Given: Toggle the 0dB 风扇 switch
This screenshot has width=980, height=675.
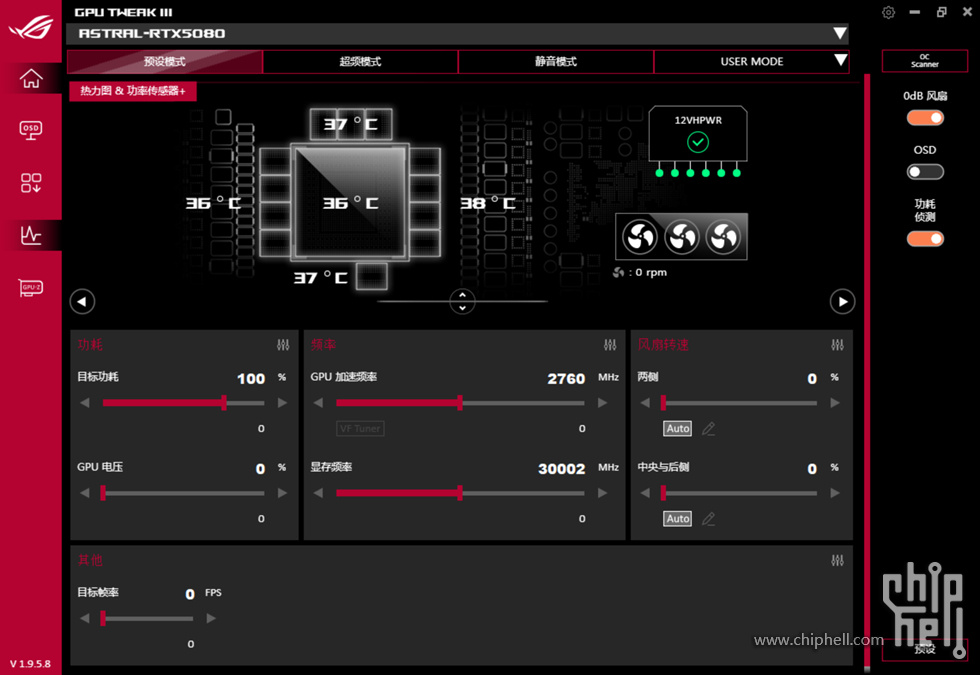Looking at the screenshot, I should pyautogui.click(x=925, y=118).
